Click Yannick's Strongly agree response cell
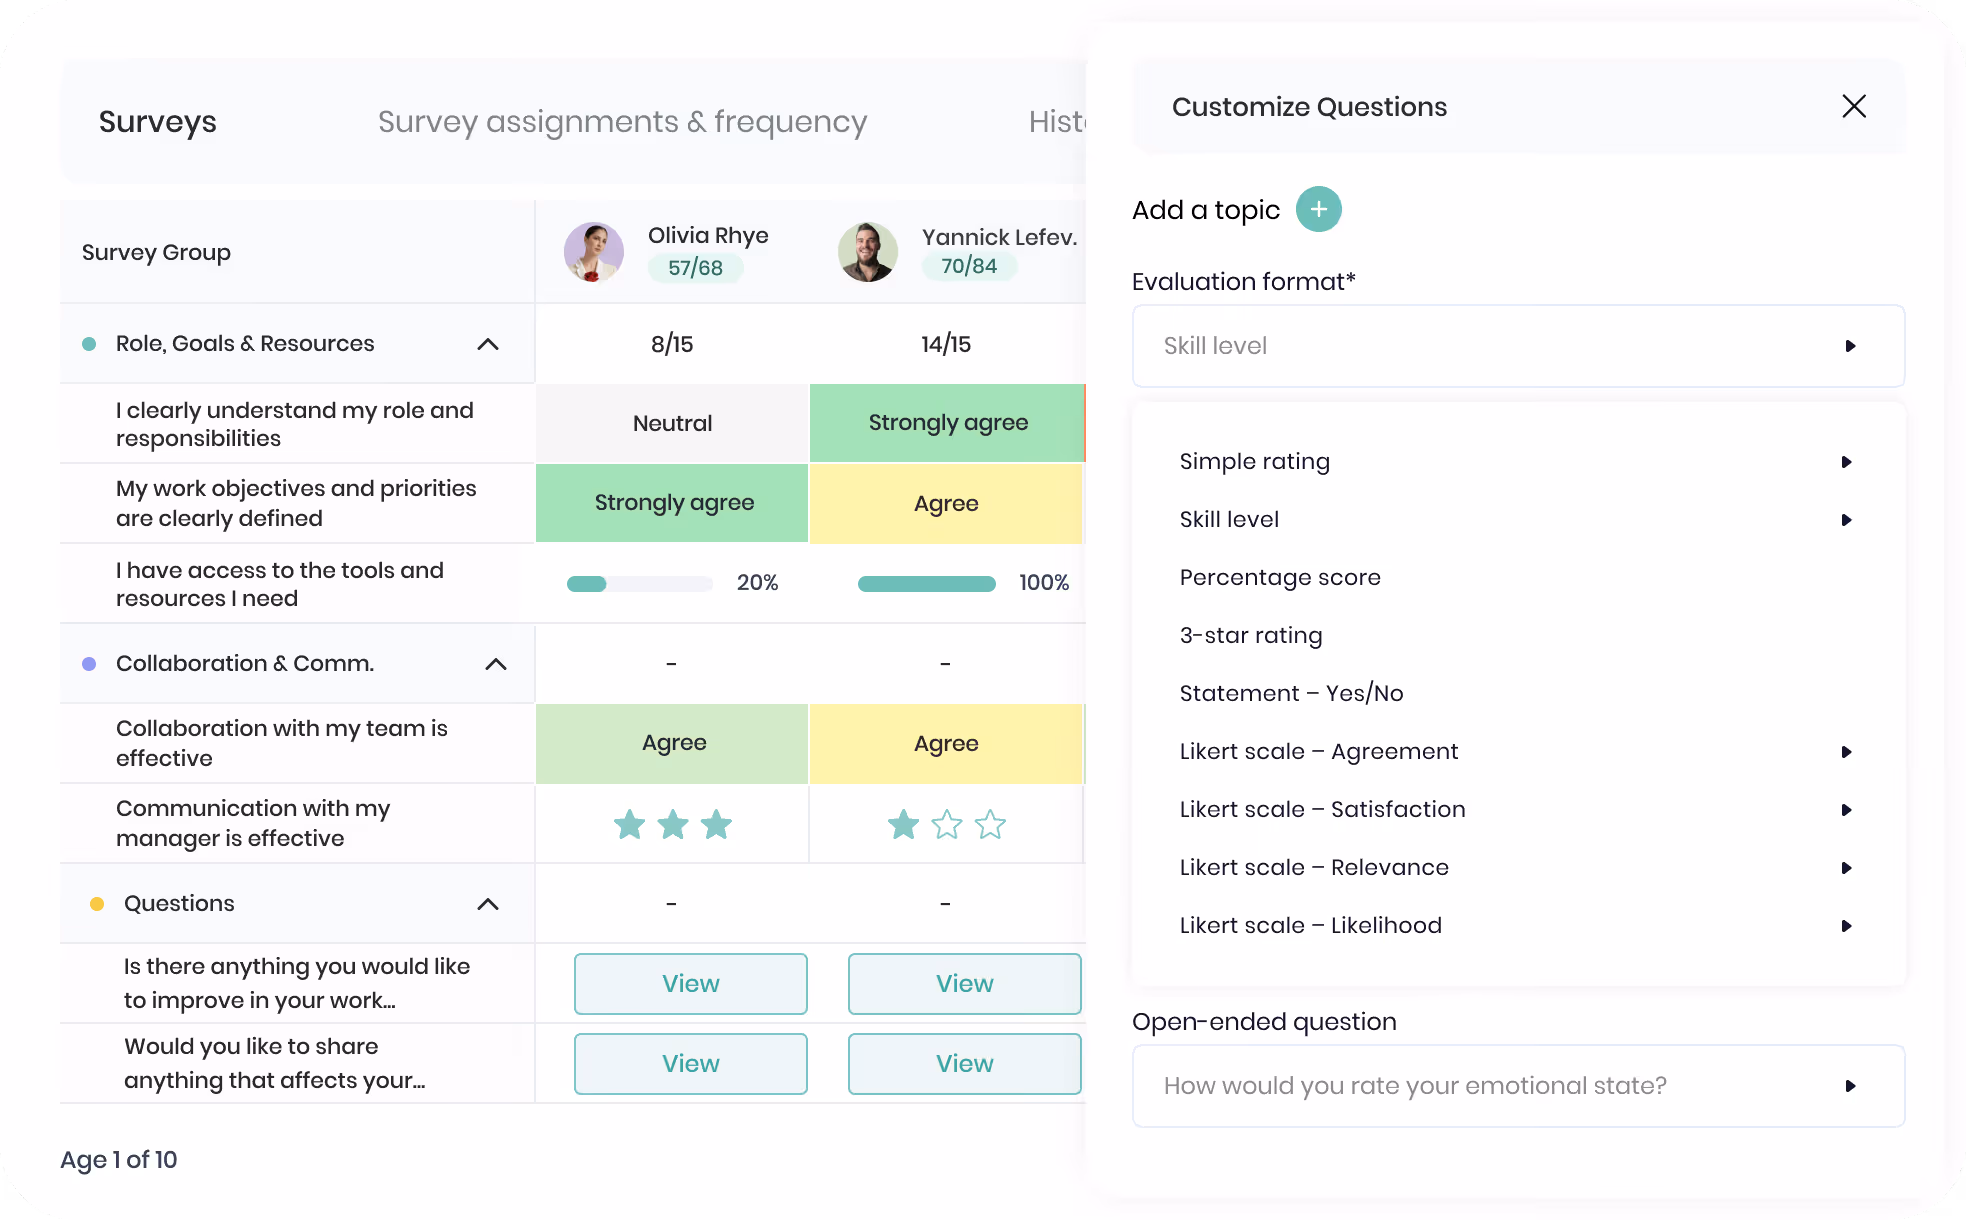Image resolution: width=1966 pixels, height=1220 pixels. tap(947, 423)
